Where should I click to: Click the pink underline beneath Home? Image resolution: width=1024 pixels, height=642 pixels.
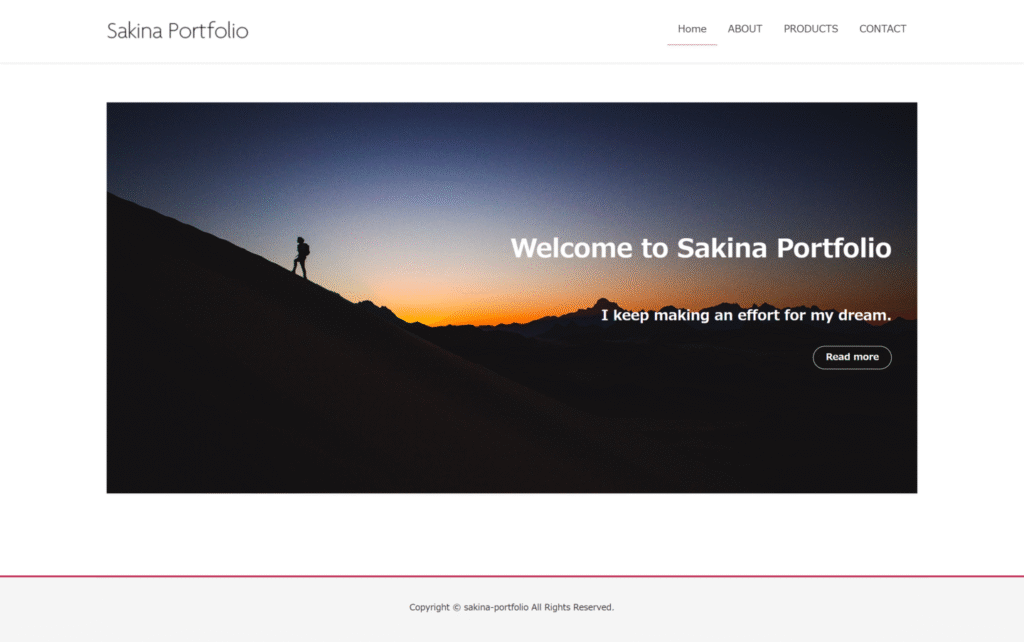(x=692, y=44)
